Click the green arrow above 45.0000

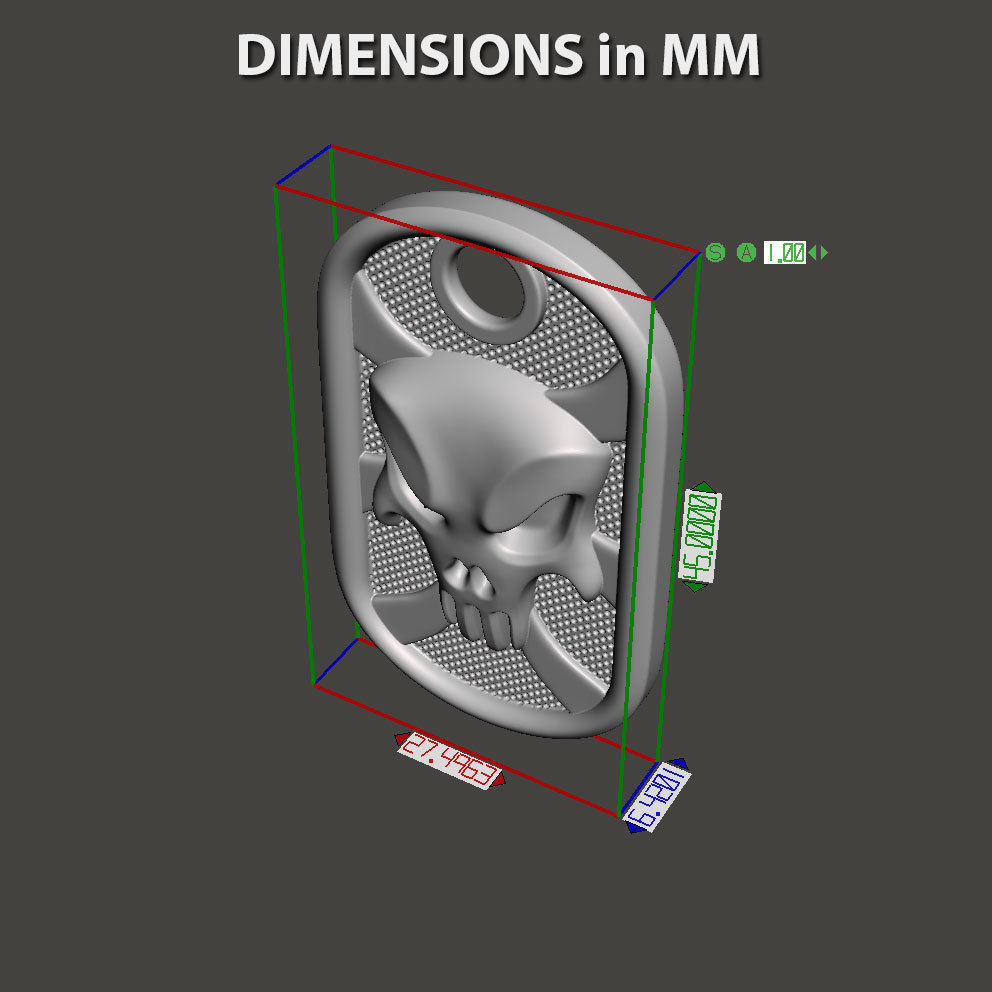pos(703,487)
